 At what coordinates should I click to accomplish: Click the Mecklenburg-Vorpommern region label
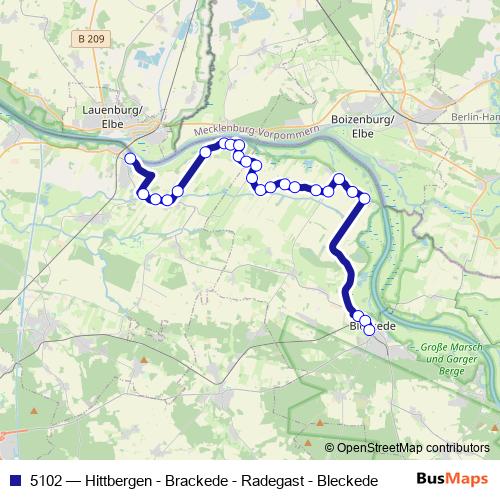pos(257,131)
